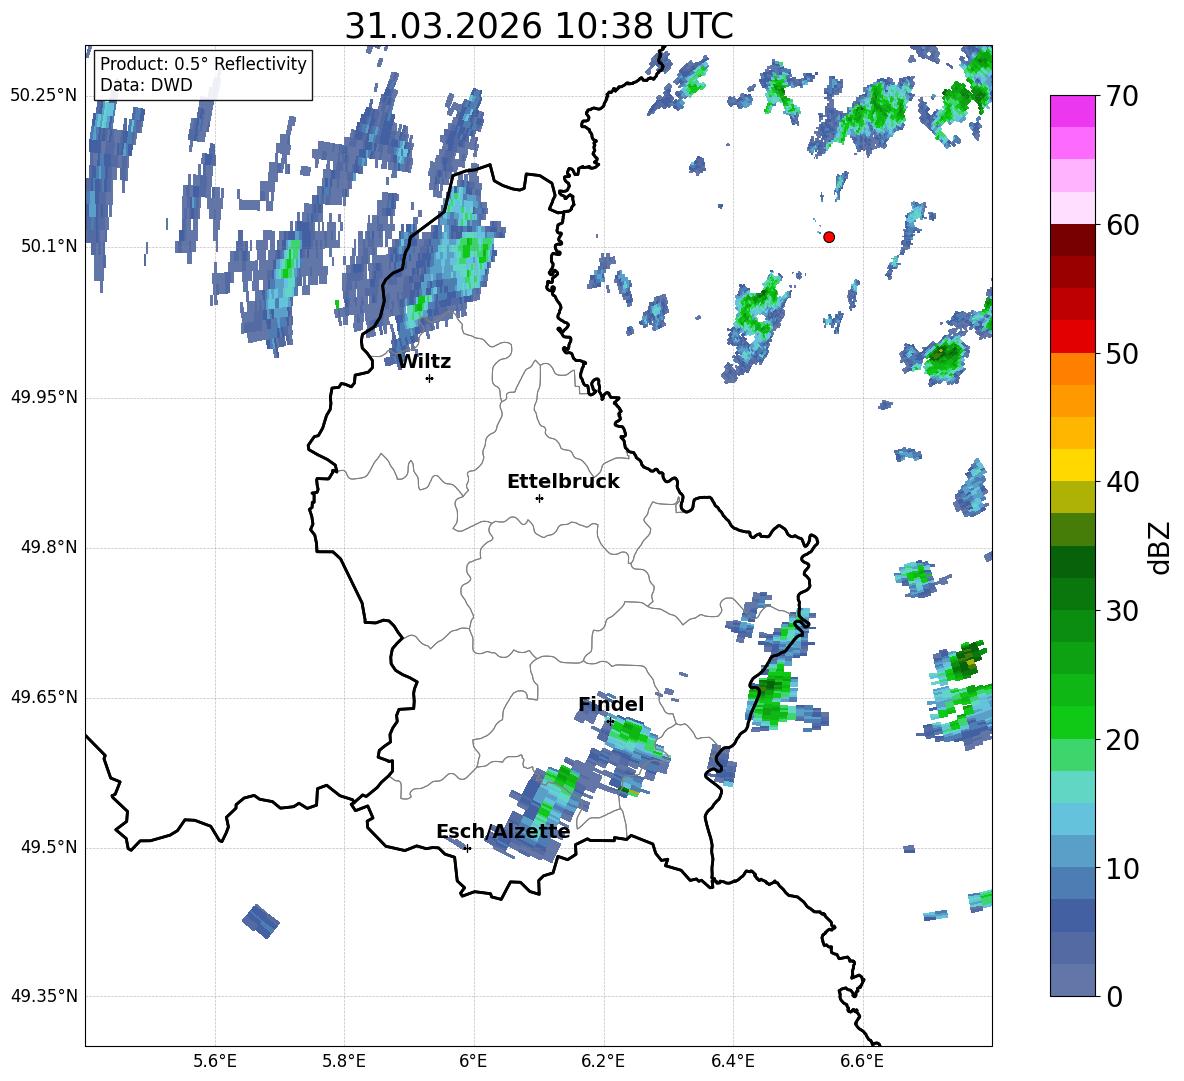Viewport: 1184px width, 1081px height.
Task: Click the Product: 0.5° Reflectivity text
Action: point(203,63)
